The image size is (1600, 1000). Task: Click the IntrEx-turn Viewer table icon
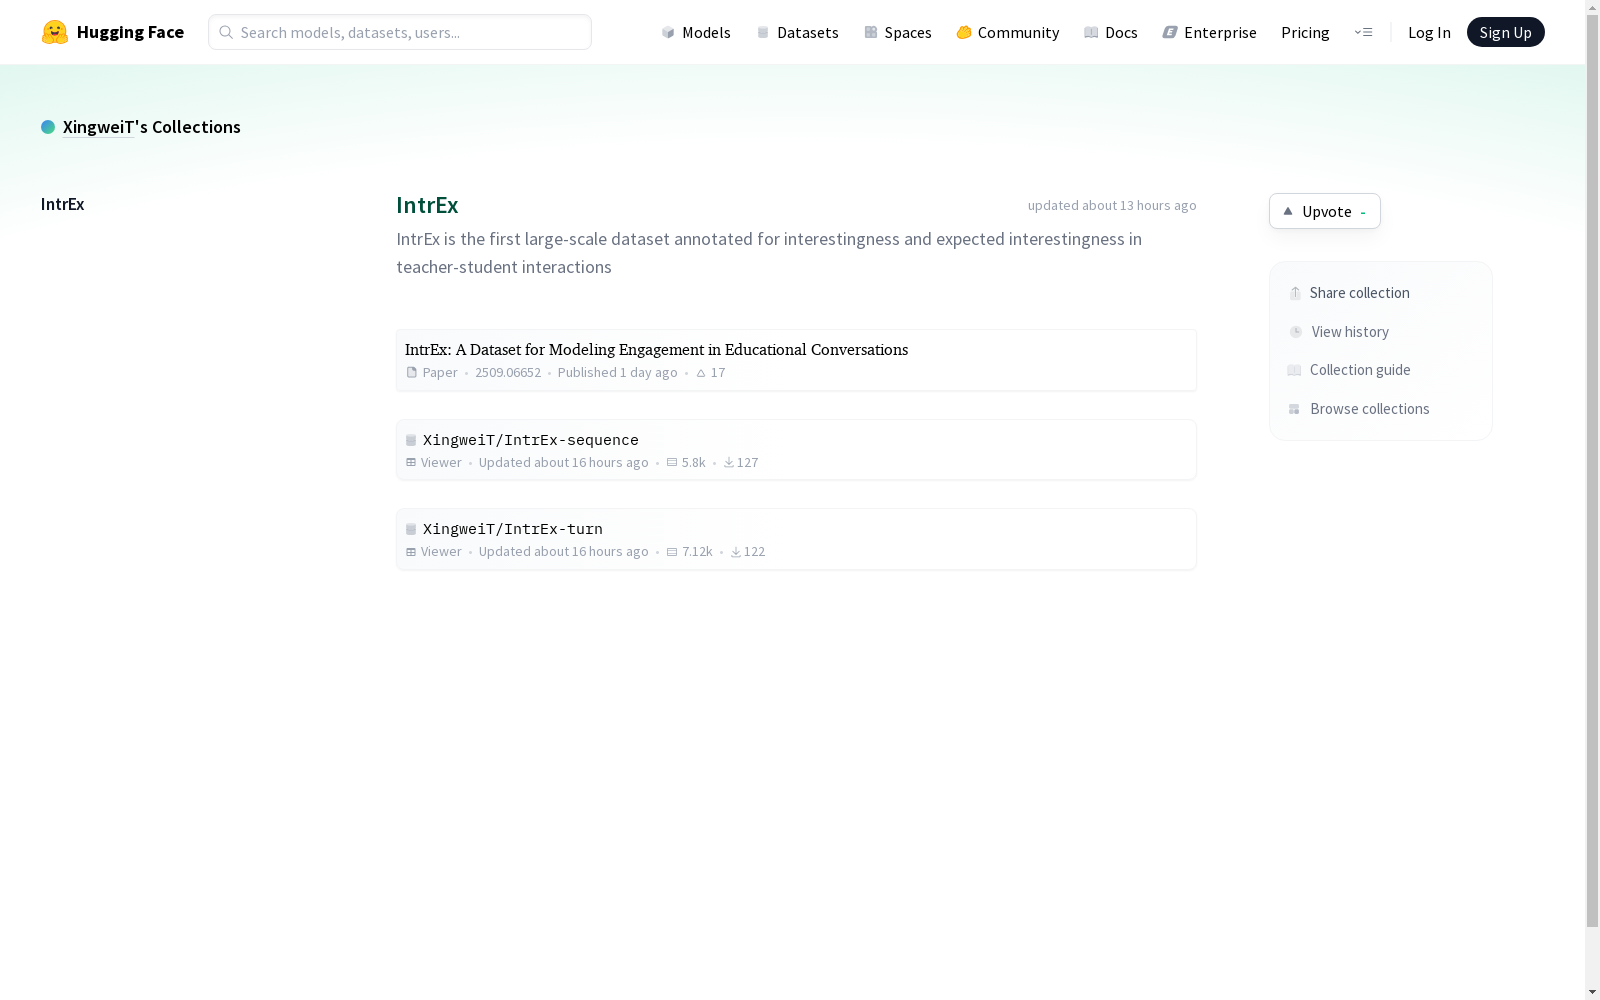click(411, 551)
